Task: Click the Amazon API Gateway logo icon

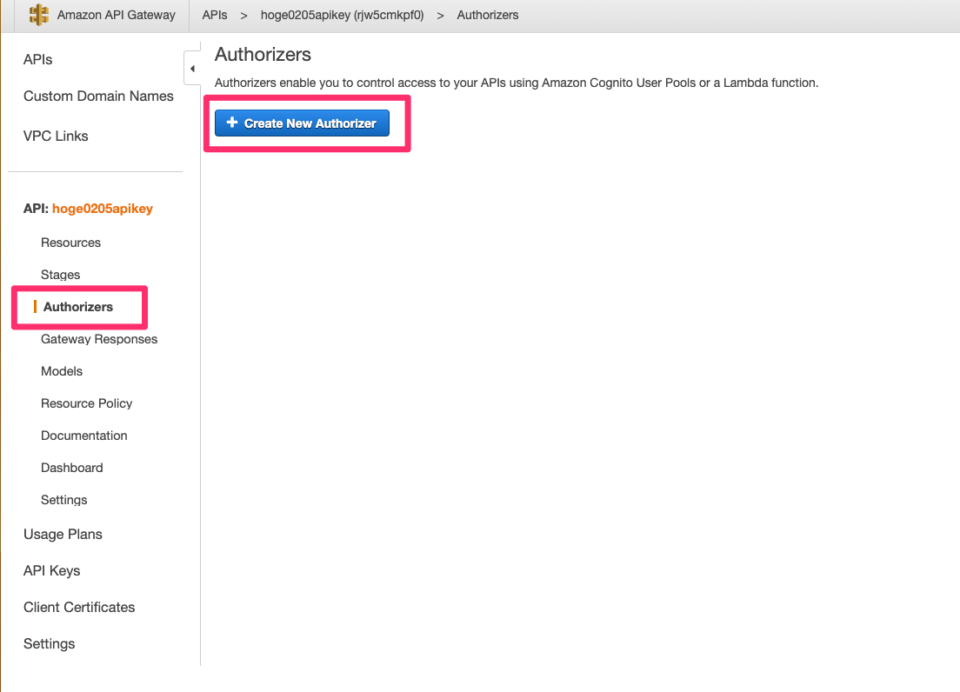Action: [38, 14]
